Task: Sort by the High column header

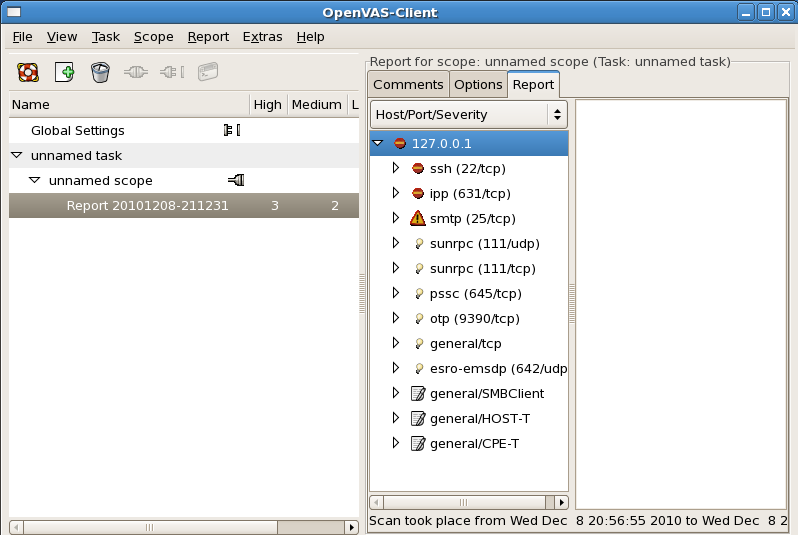Action: click(x=268, y=104)
